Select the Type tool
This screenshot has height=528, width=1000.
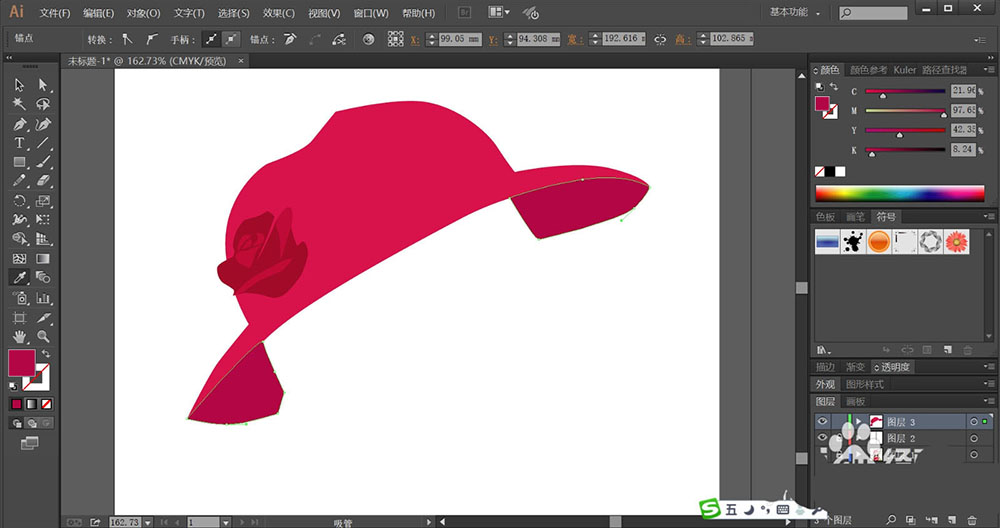tap(19, 143)
